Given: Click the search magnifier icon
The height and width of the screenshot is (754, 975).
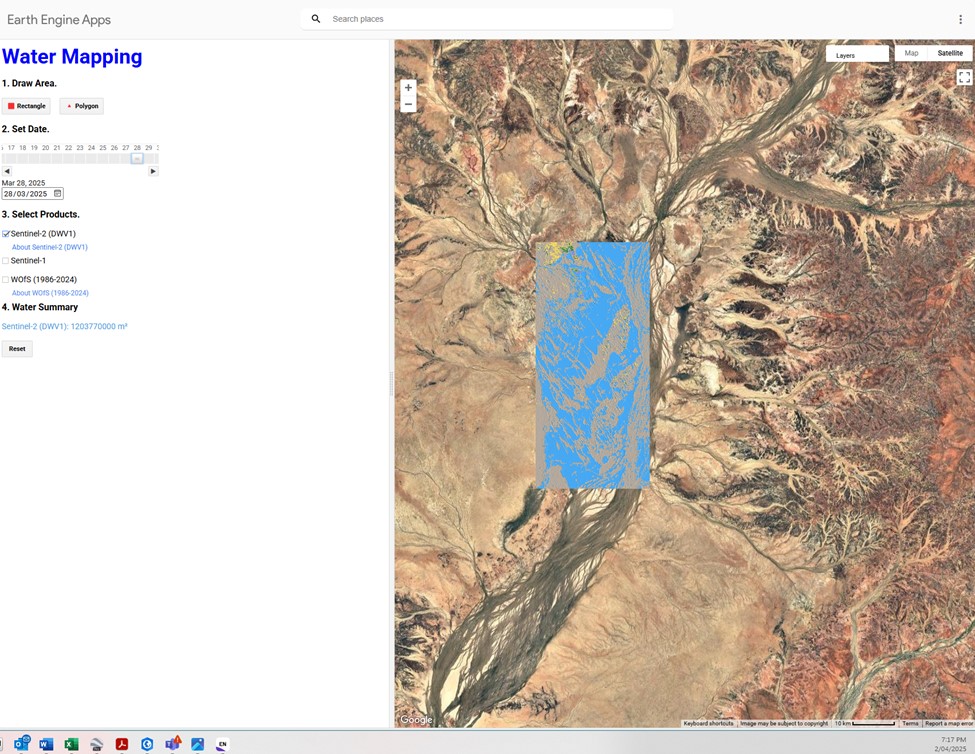Looking at the screenshot, I should tap(316, 19).
